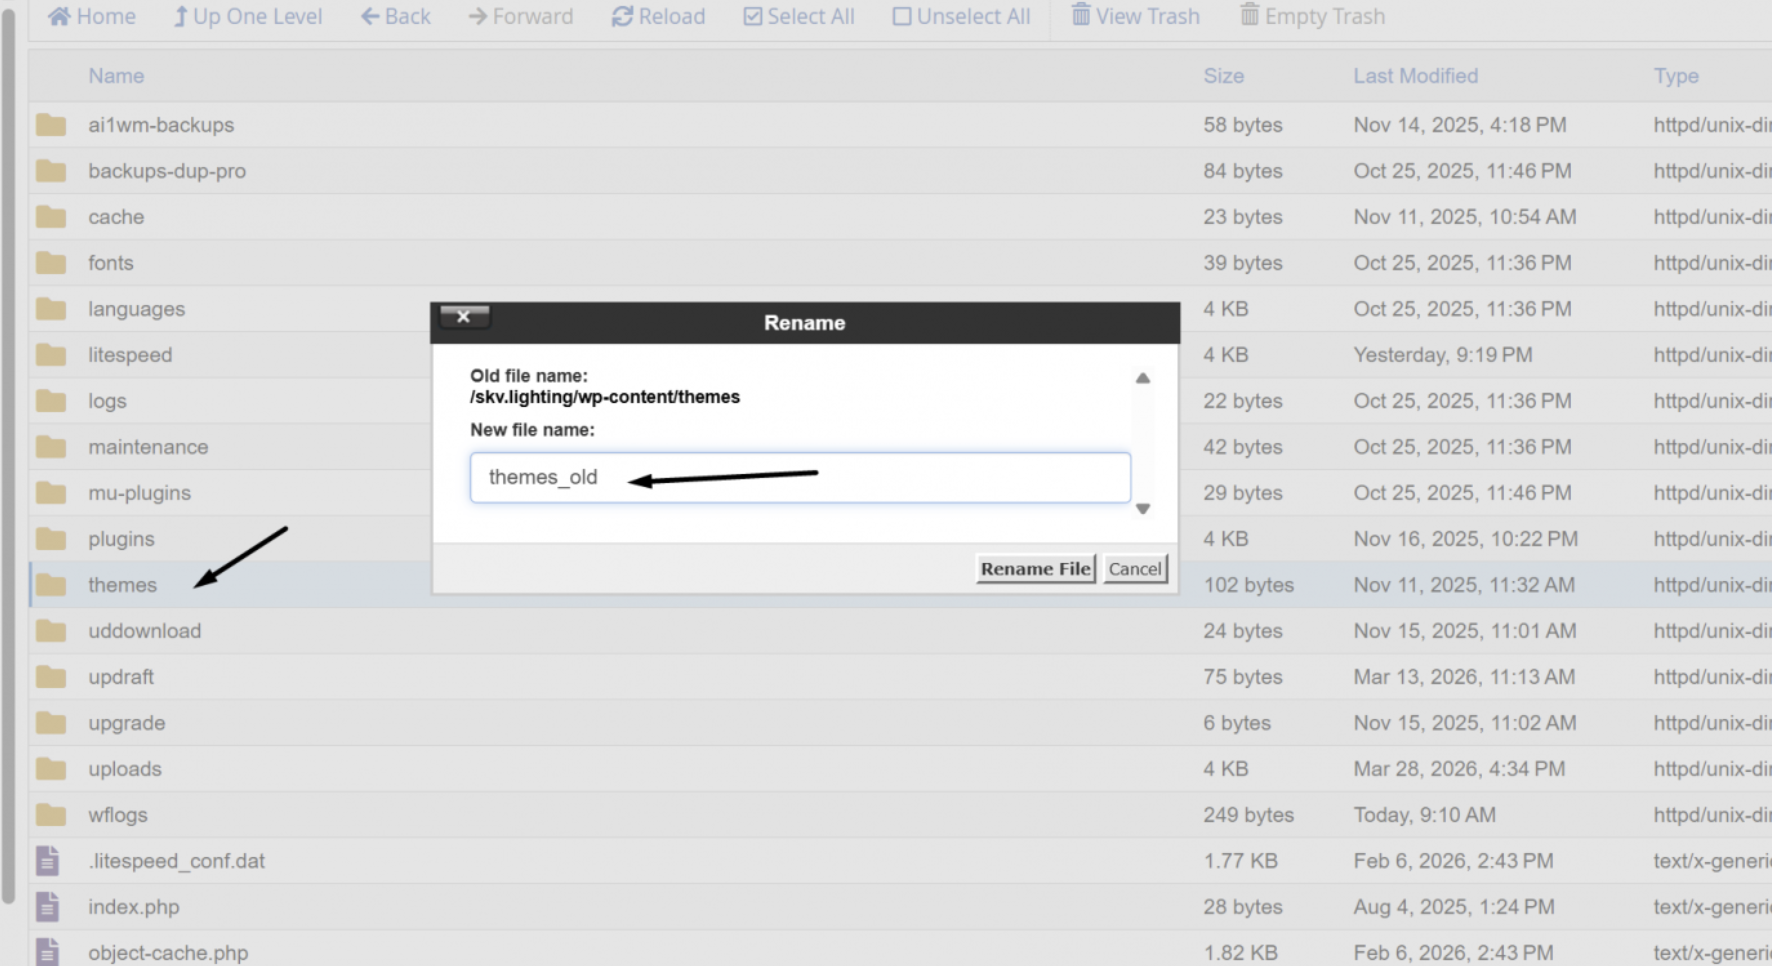Click the mu-plugins folder icon
Image resolution: width=1772 pixels, height=966 pixels.
[51, 493]
